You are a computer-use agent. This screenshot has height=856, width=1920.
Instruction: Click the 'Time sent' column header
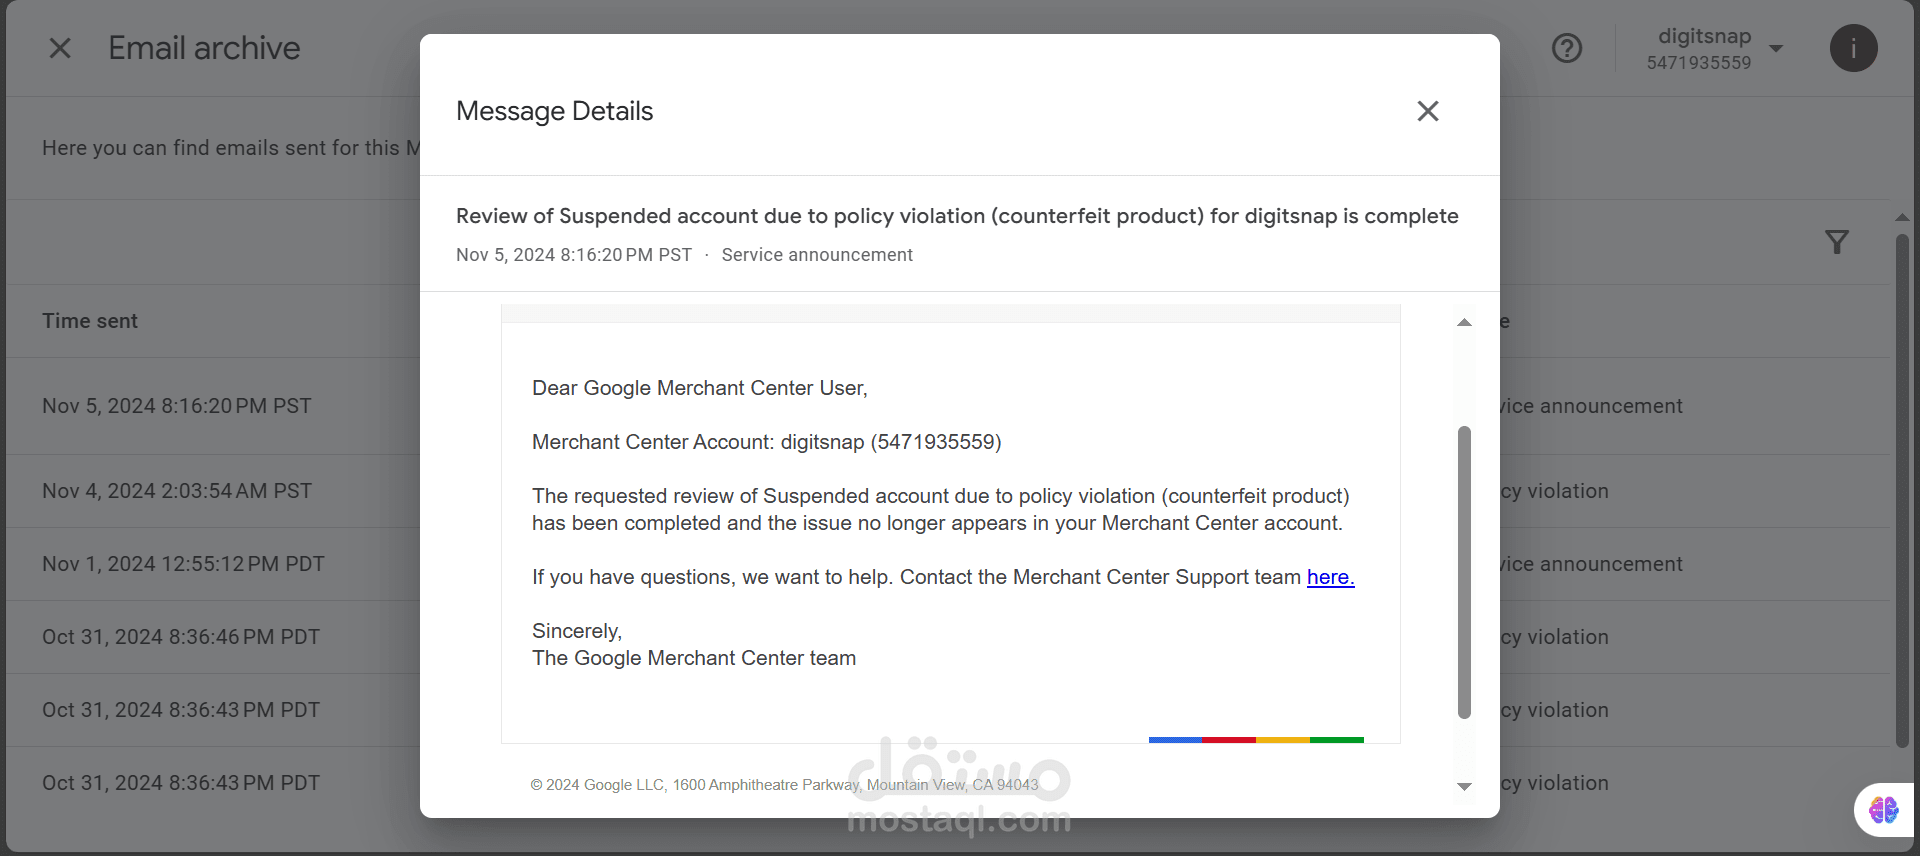[x=90, y=321]
